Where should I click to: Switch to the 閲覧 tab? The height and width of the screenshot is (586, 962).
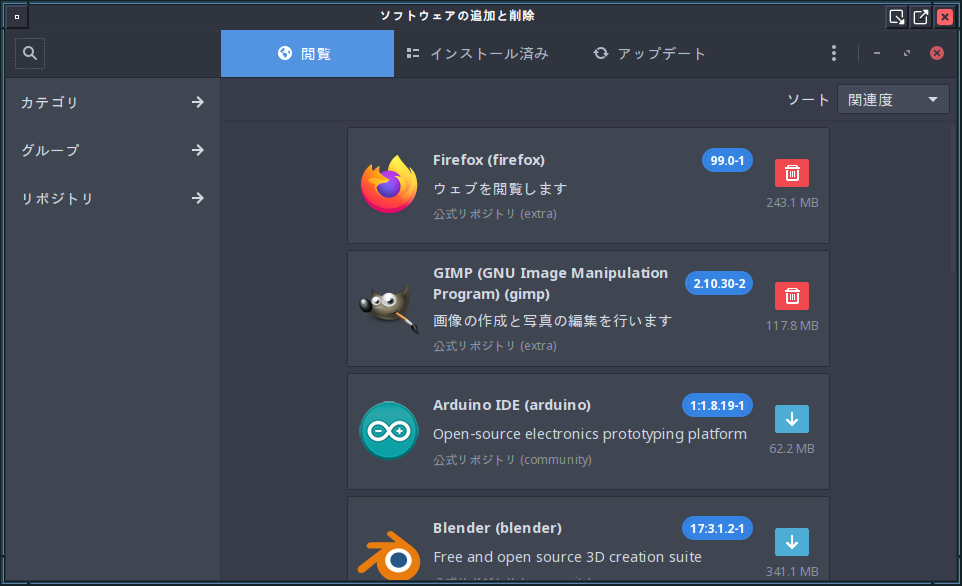(x=307, y=53)
